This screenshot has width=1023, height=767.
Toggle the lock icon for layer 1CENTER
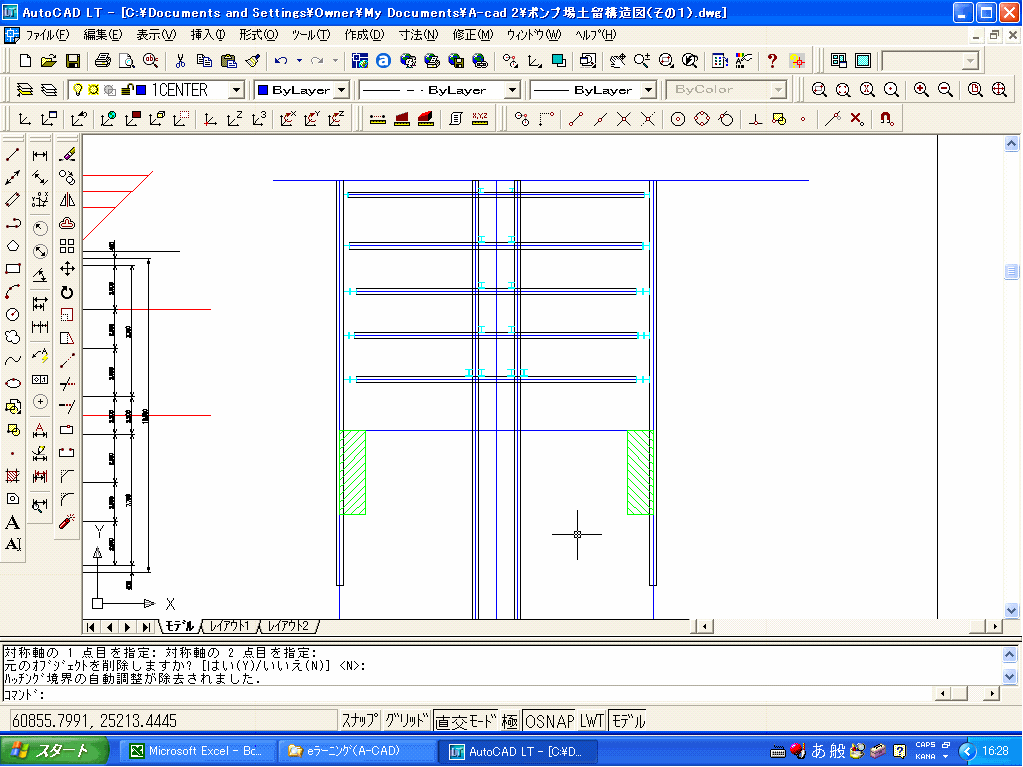[x=127, y=89]
